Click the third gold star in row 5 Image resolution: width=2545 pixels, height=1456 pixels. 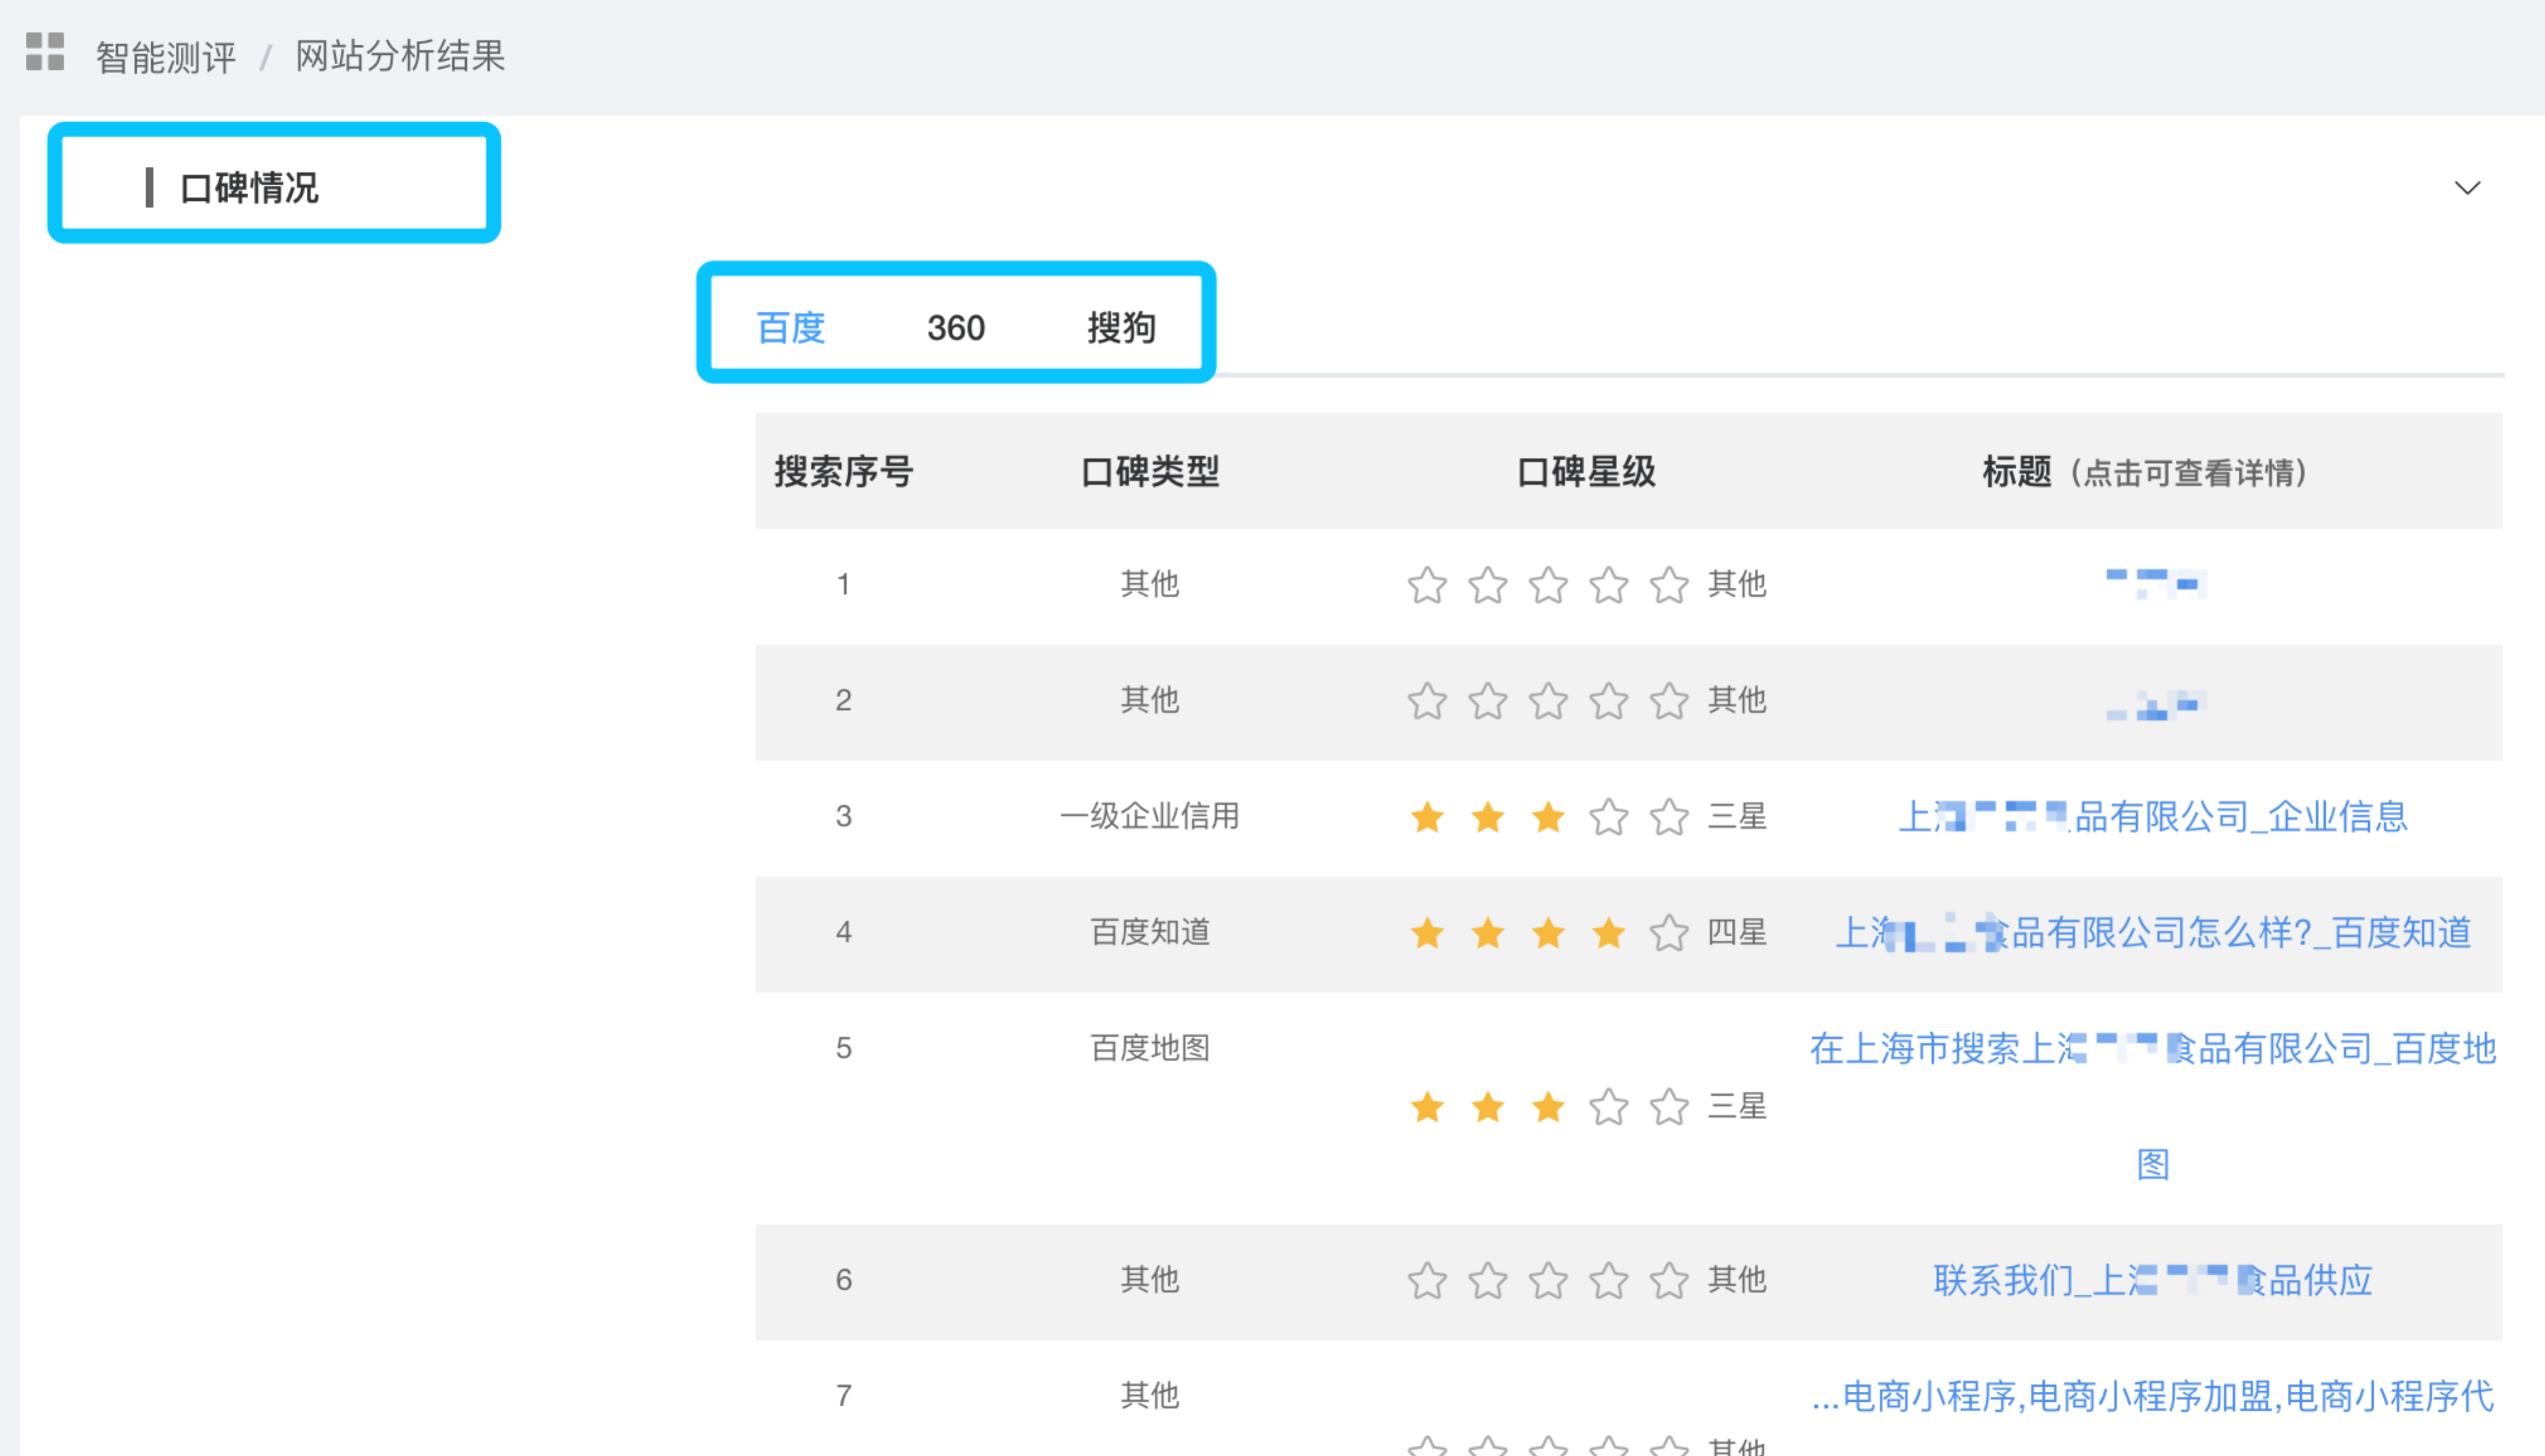(x=1548, y=1107)
